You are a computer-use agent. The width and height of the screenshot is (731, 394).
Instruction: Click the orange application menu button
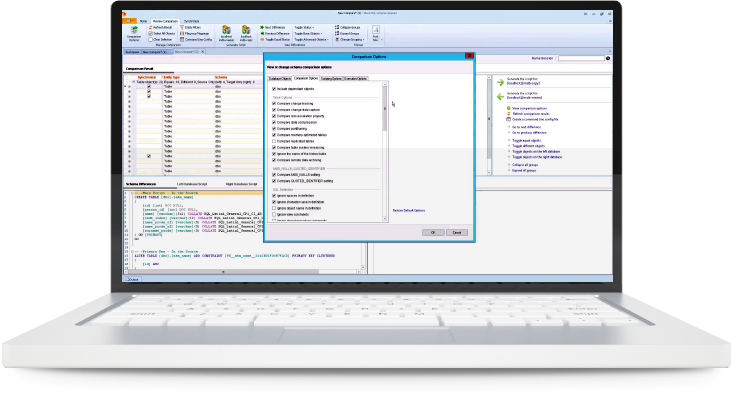[129, 21]
